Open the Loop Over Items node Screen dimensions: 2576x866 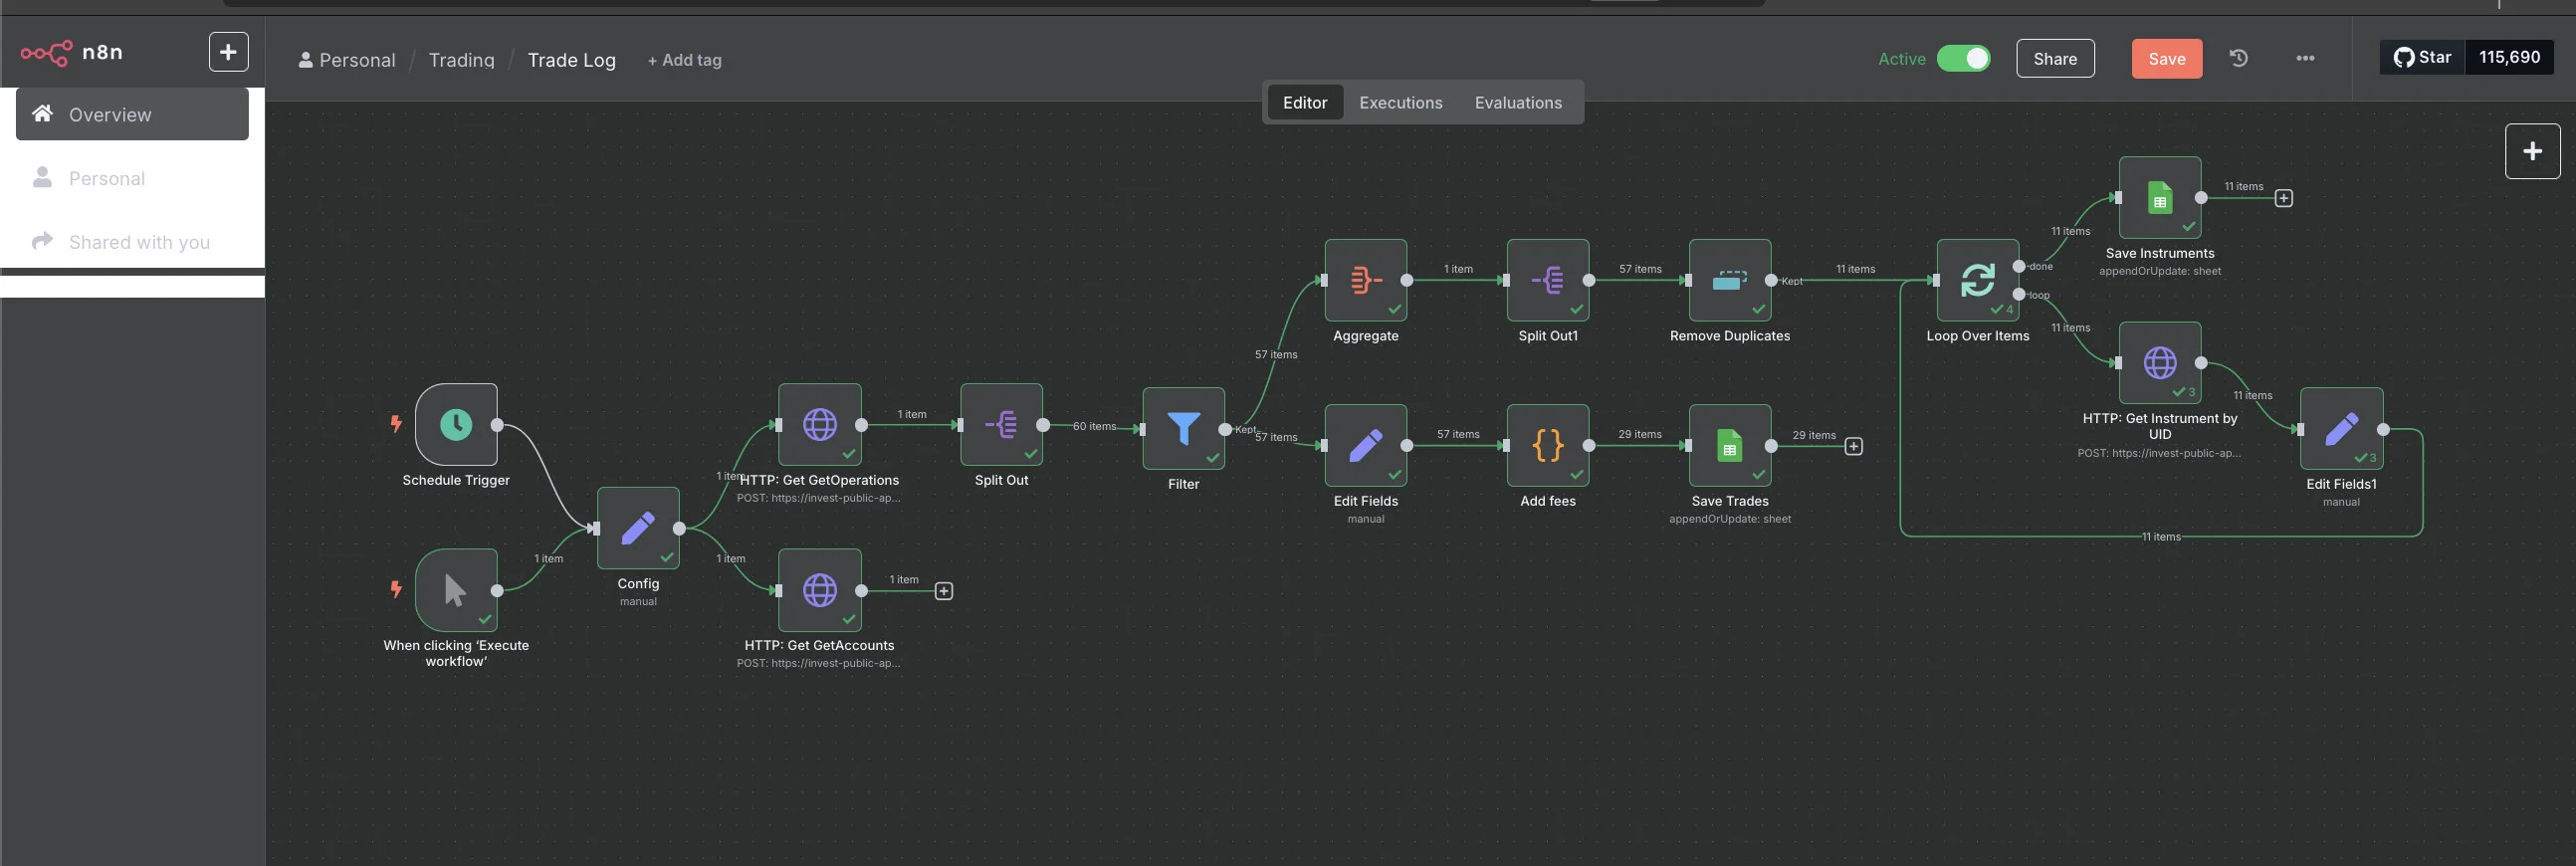pos(1978,280)
